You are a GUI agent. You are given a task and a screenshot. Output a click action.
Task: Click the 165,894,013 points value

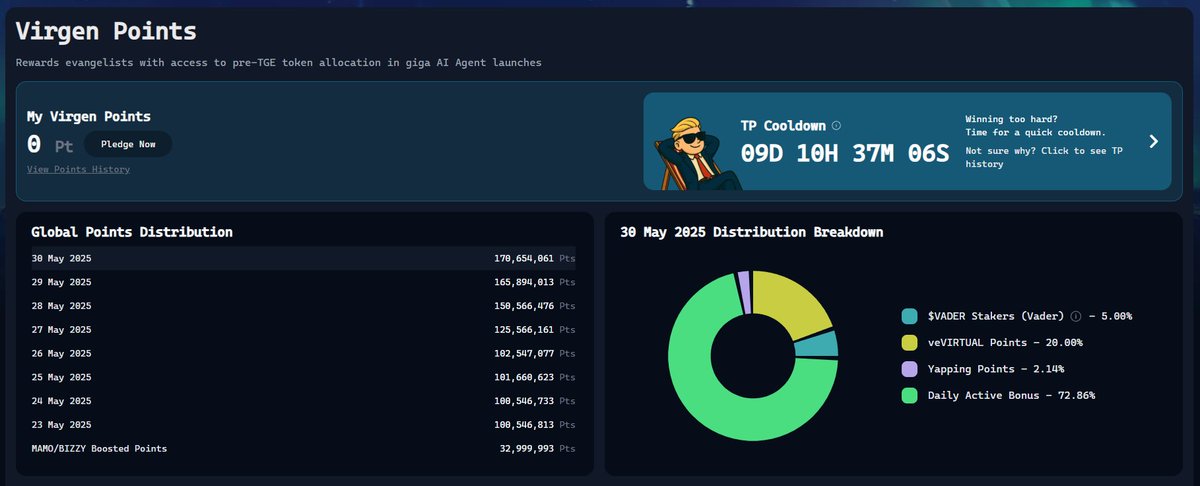[524, 282]
